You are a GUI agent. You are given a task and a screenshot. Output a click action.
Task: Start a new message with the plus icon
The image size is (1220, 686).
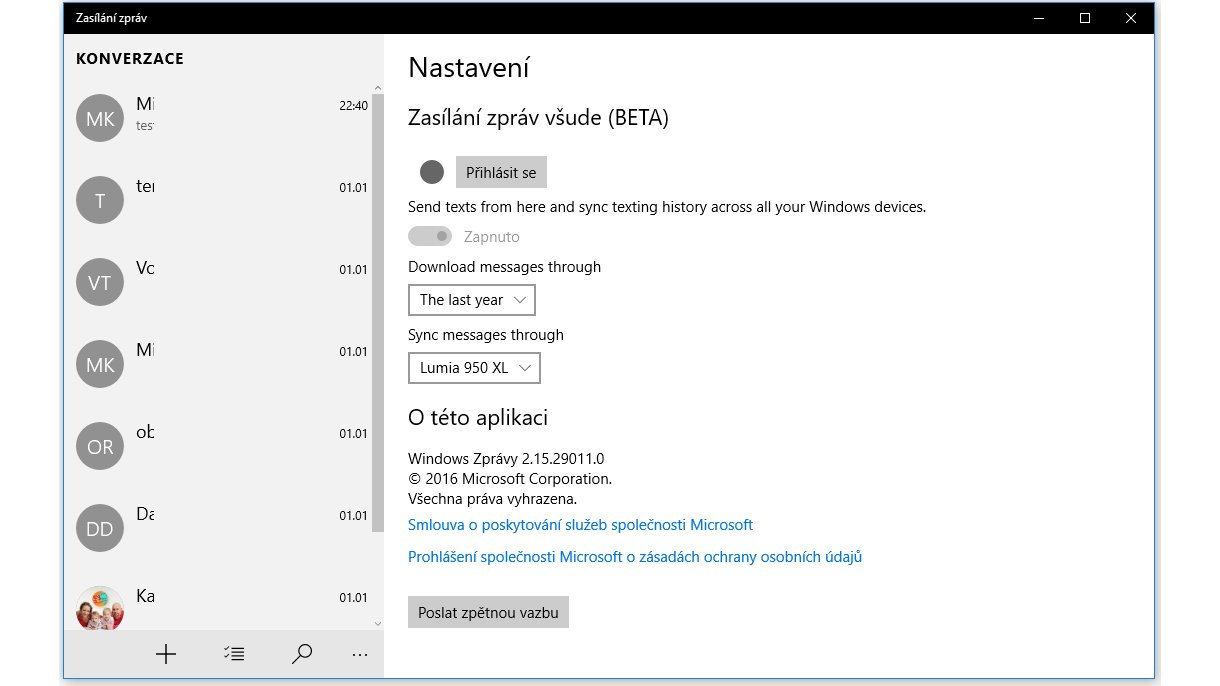click(166, 654)
